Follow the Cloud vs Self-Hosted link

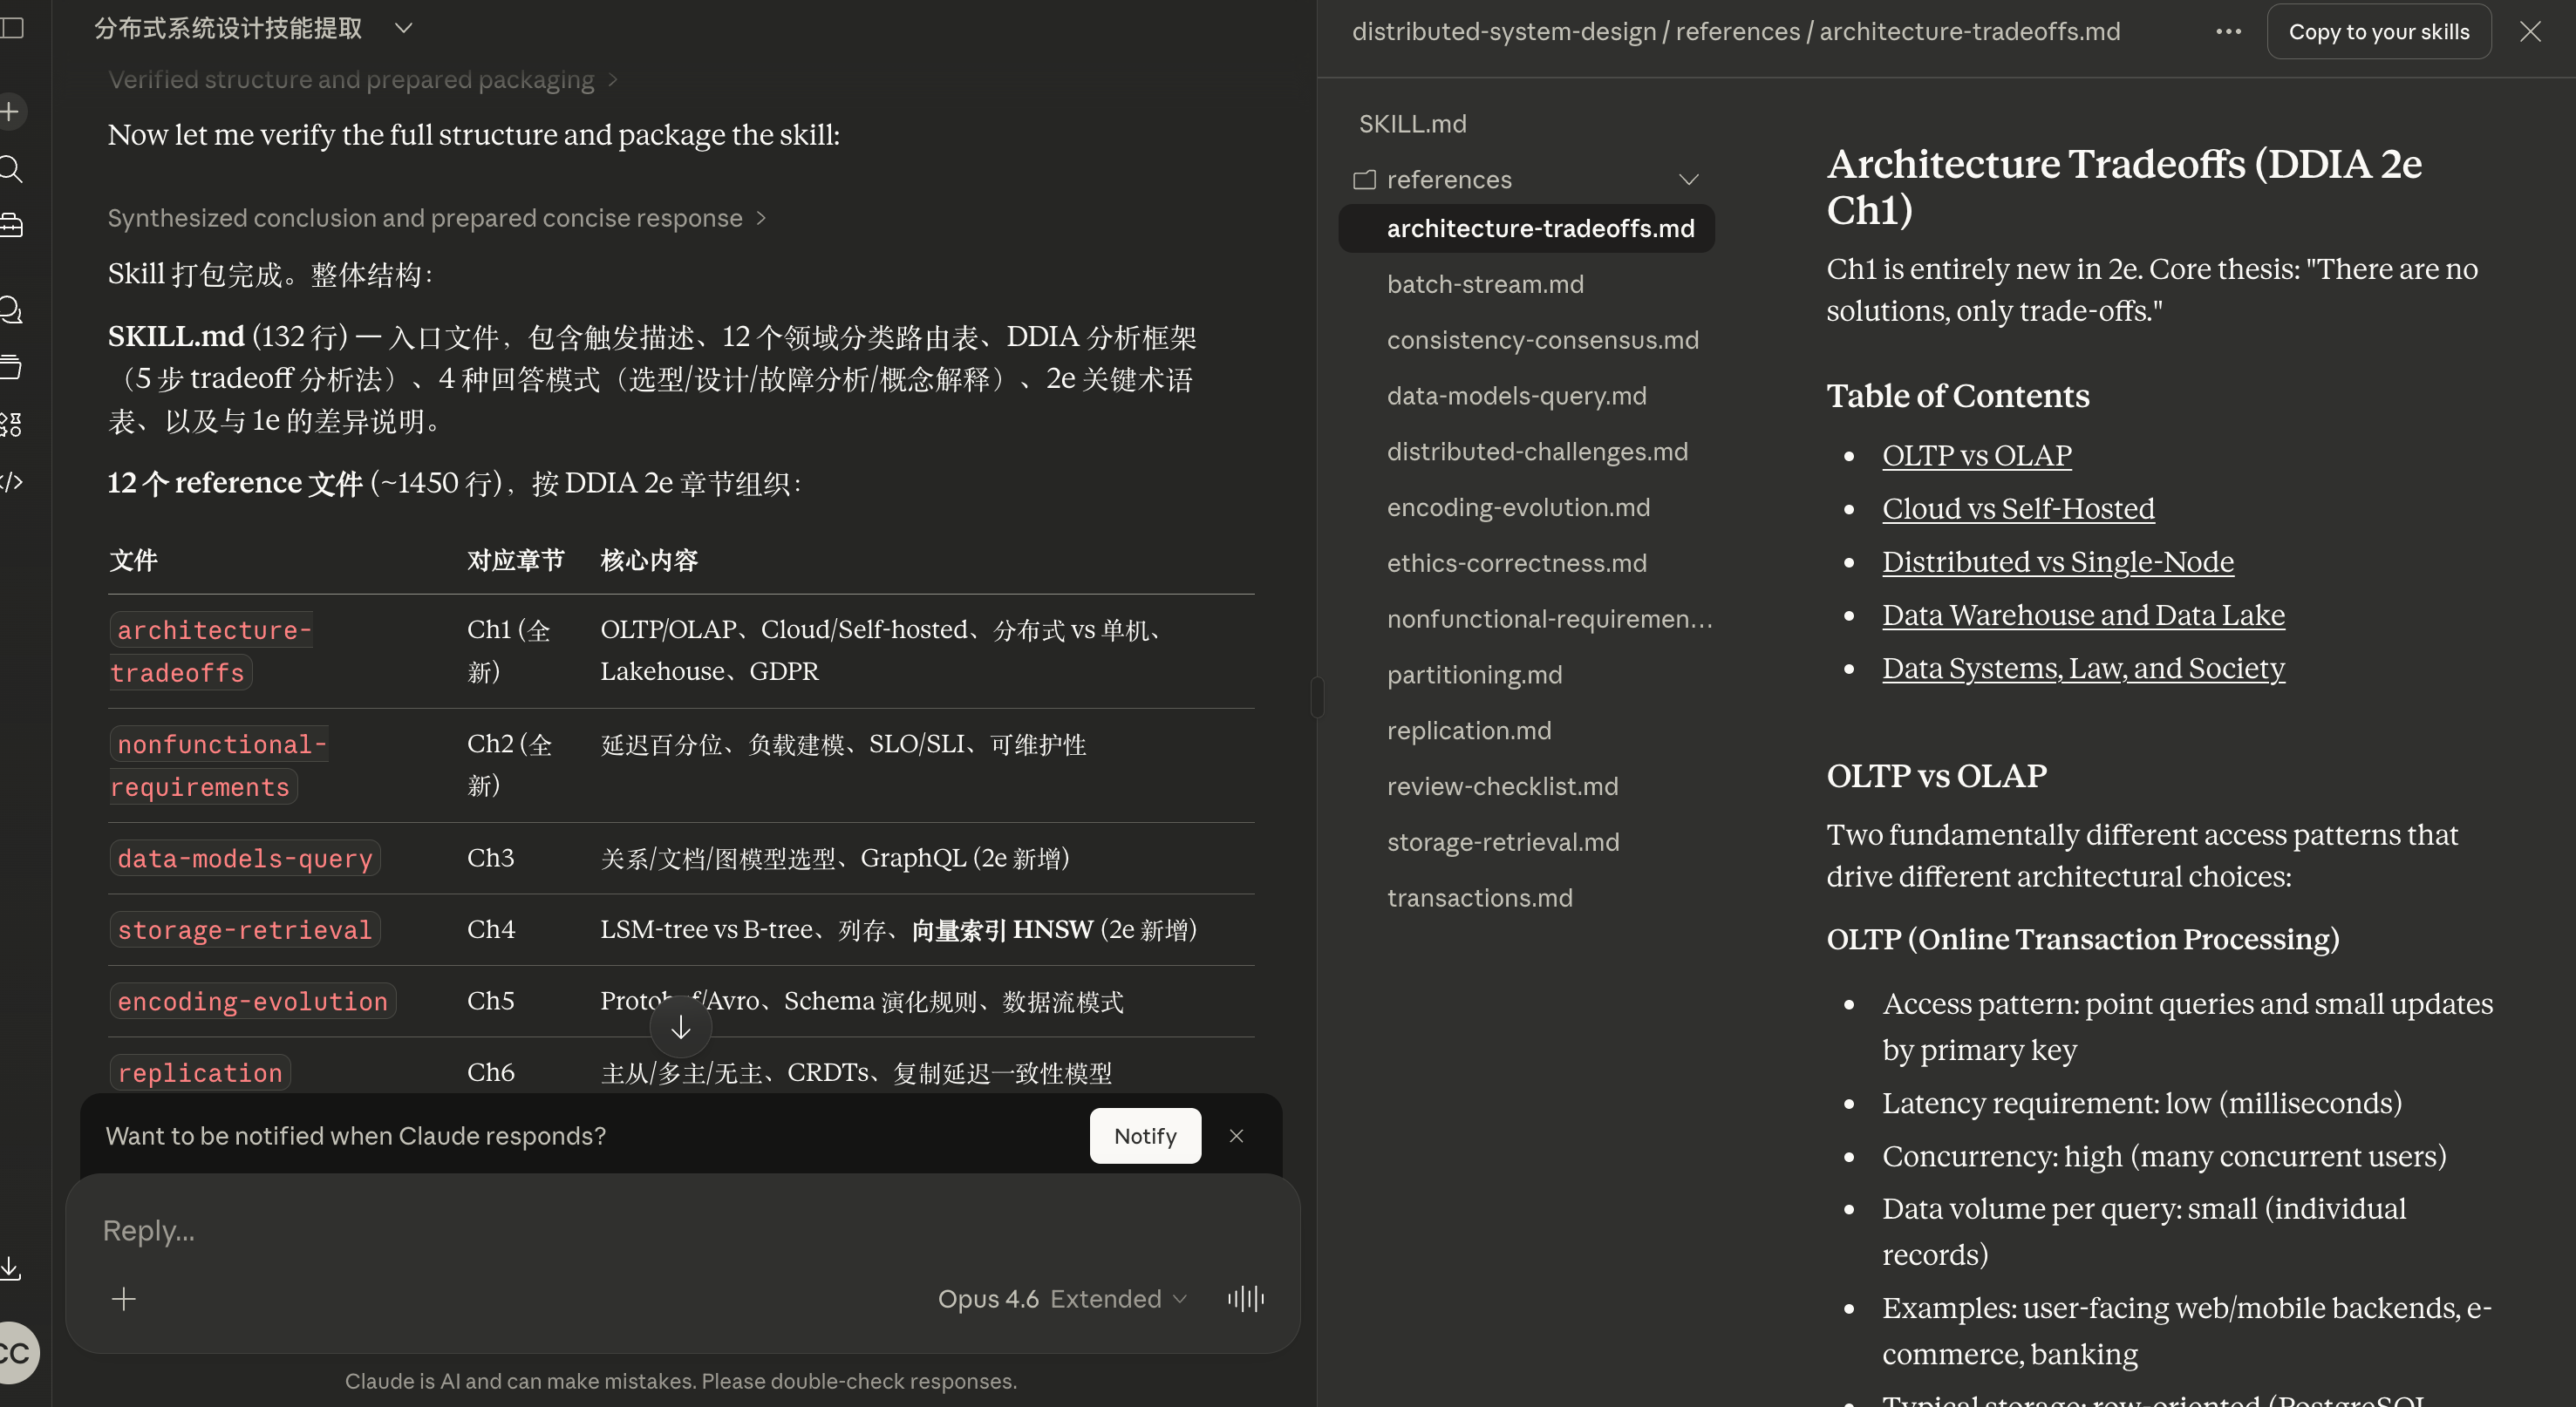pyautogui.click(x=2017, y=508)
